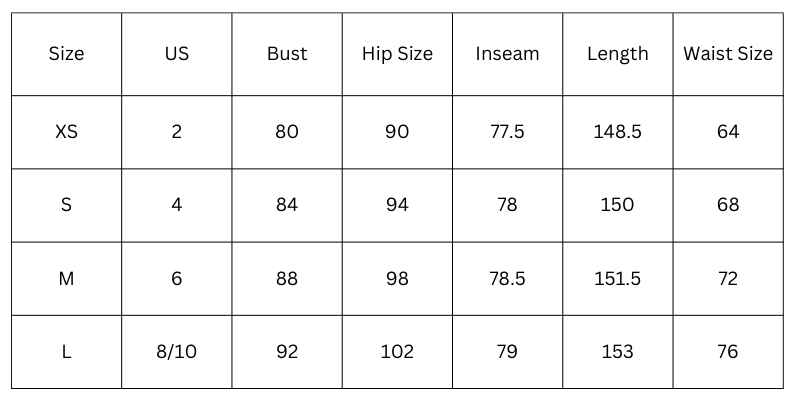
Task: Click the Size column header
Action: coord(66,54)
